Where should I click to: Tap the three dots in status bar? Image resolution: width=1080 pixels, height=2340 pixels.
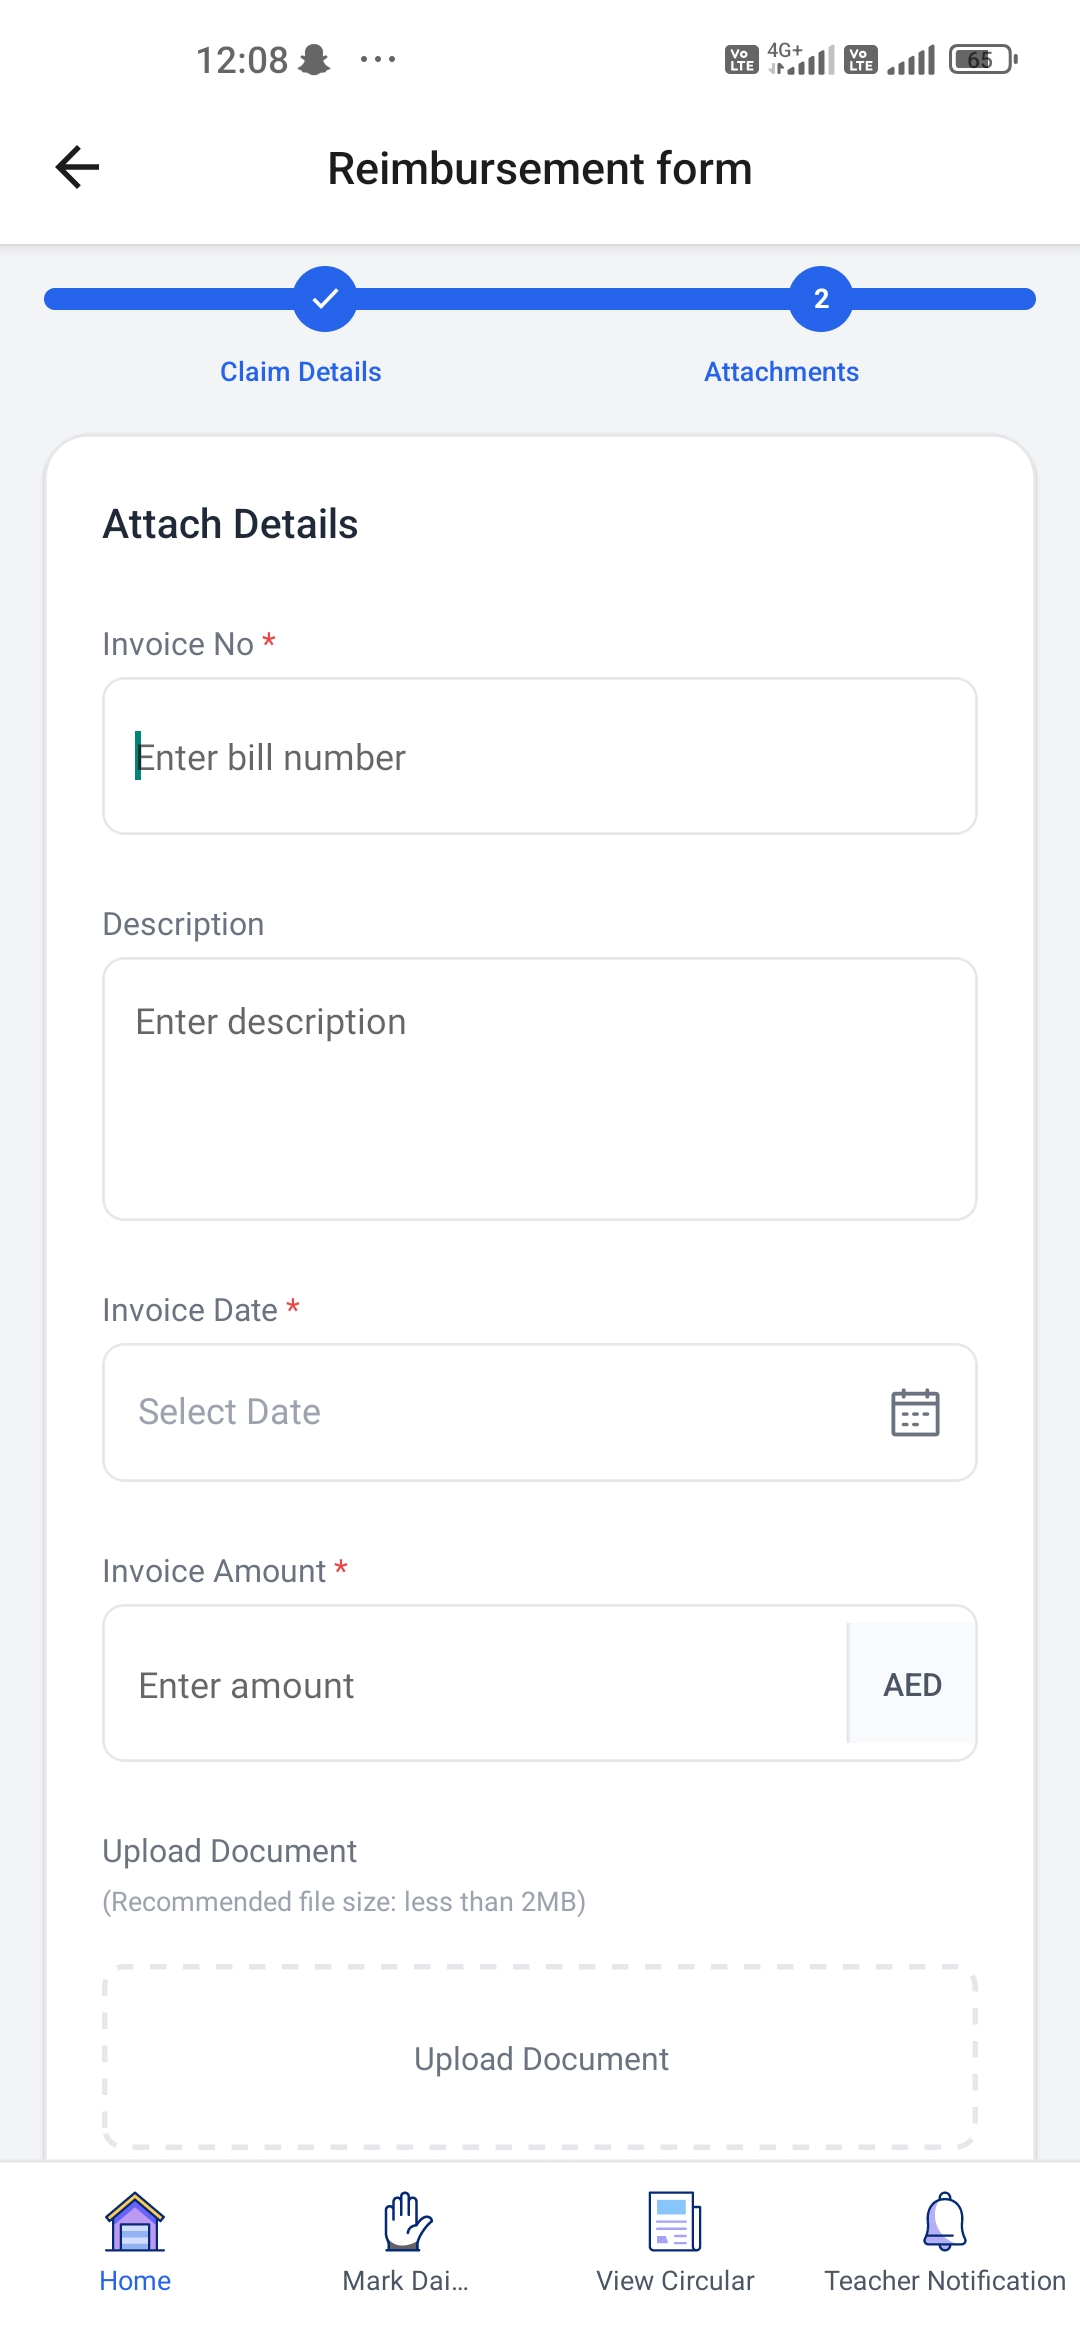pos(378,60)
